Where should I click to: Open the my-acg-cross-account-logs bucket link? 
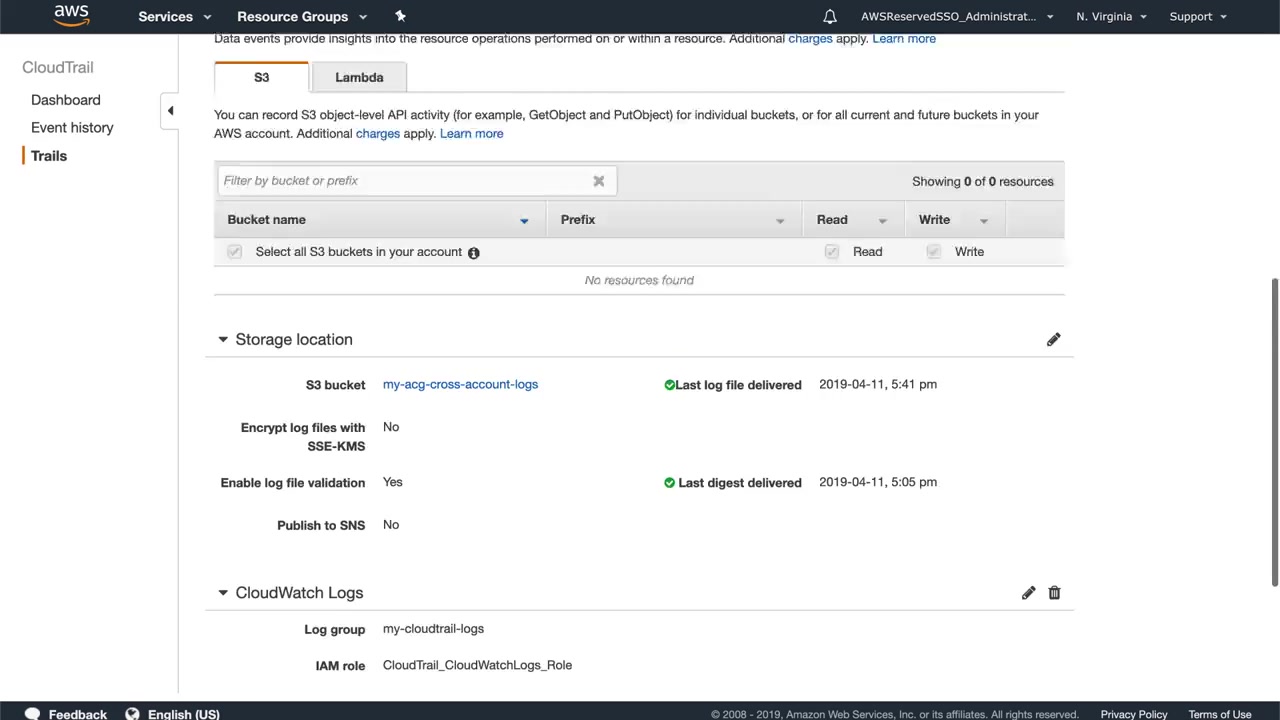tap(460, 384)
